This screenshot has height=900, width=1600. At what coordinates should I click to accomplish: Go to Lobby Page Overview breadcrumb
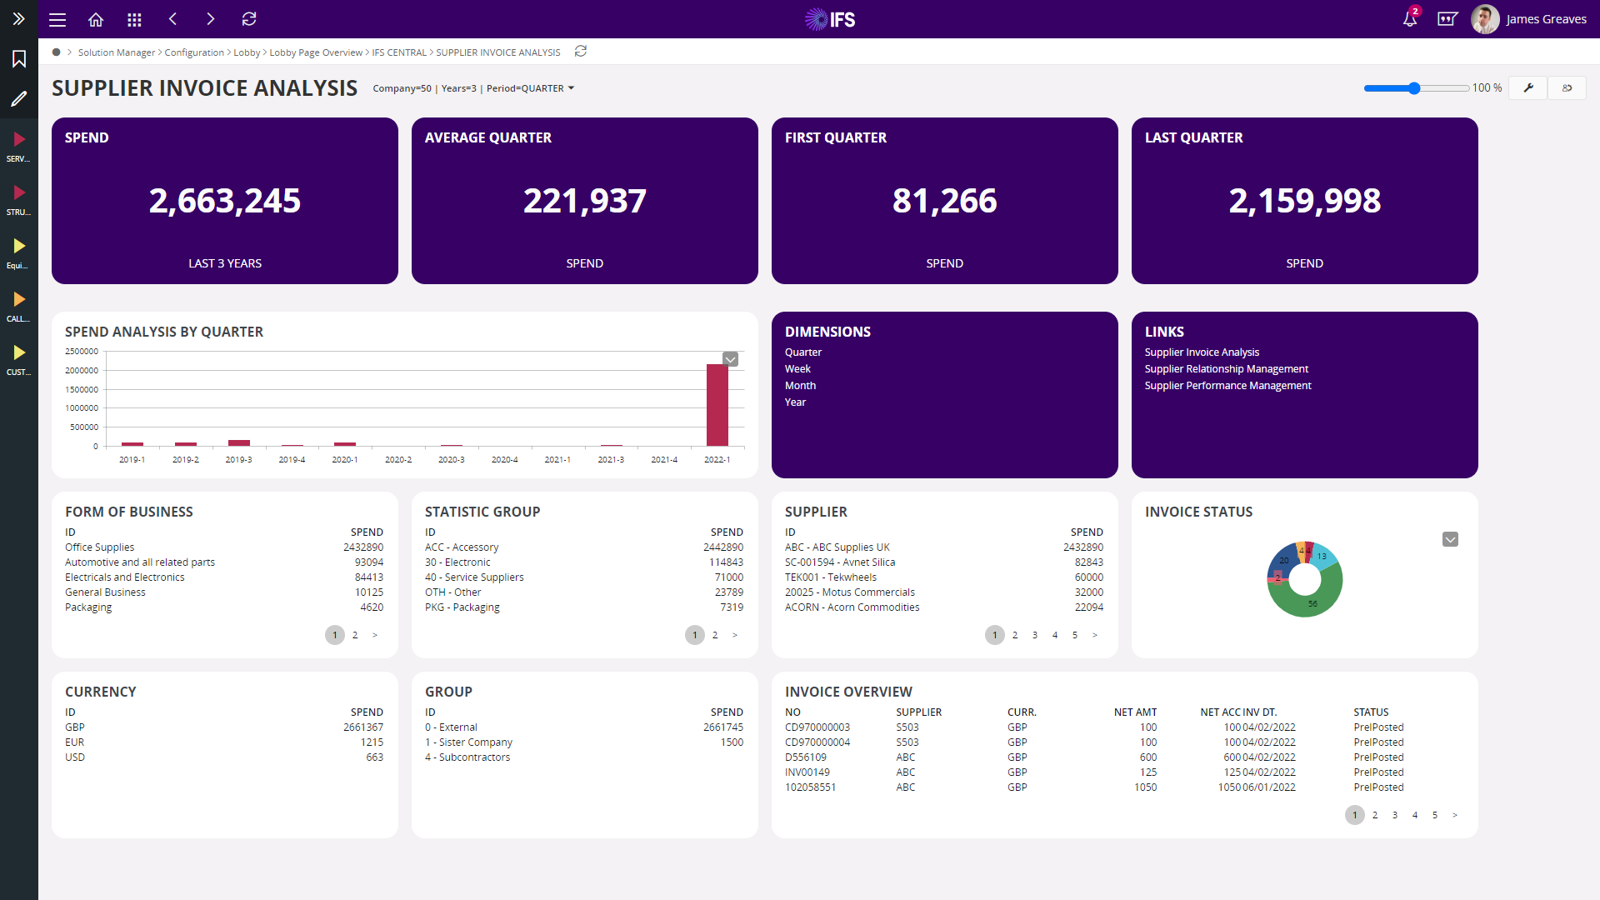[x=316, y=52]
